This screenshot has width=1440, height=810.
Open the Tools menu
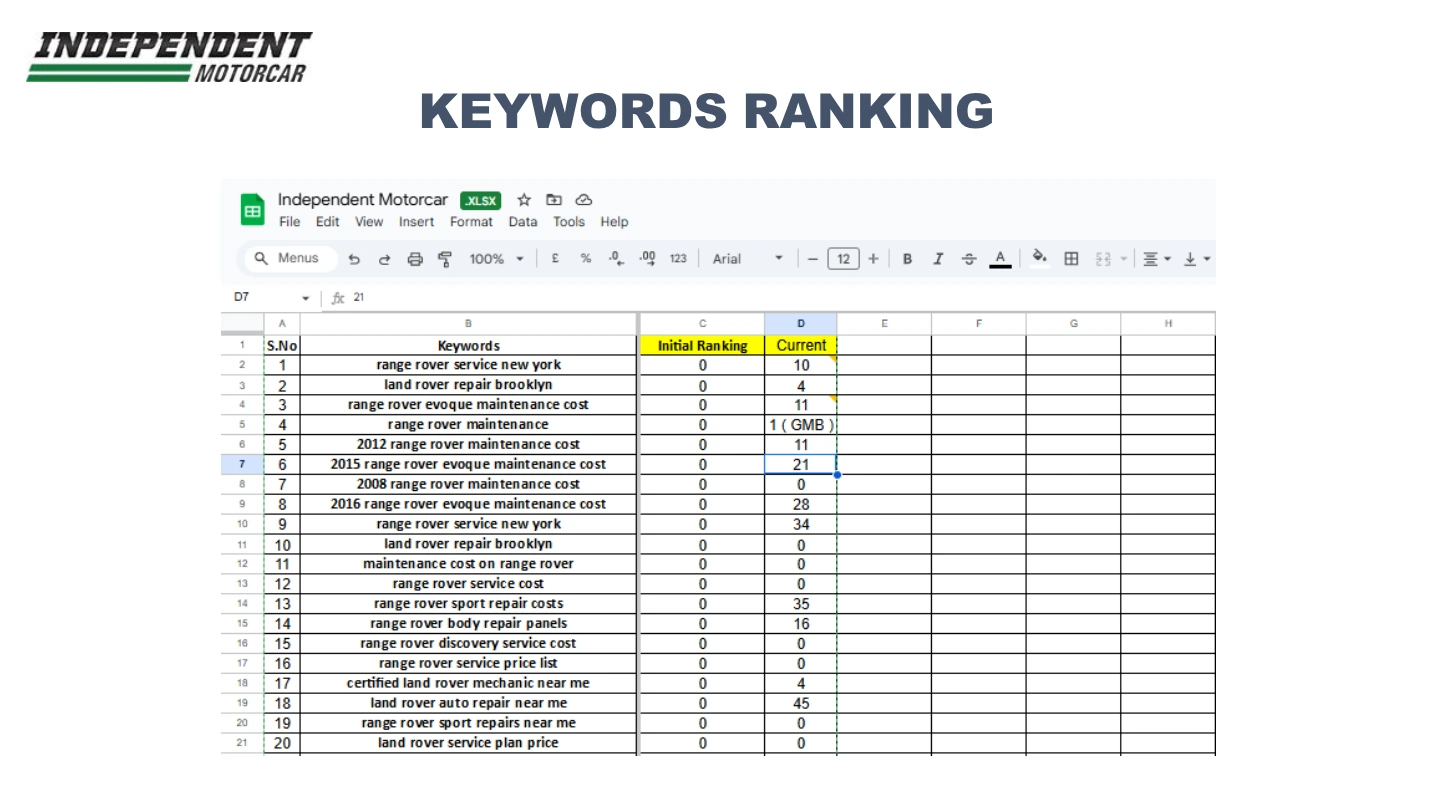568,222
